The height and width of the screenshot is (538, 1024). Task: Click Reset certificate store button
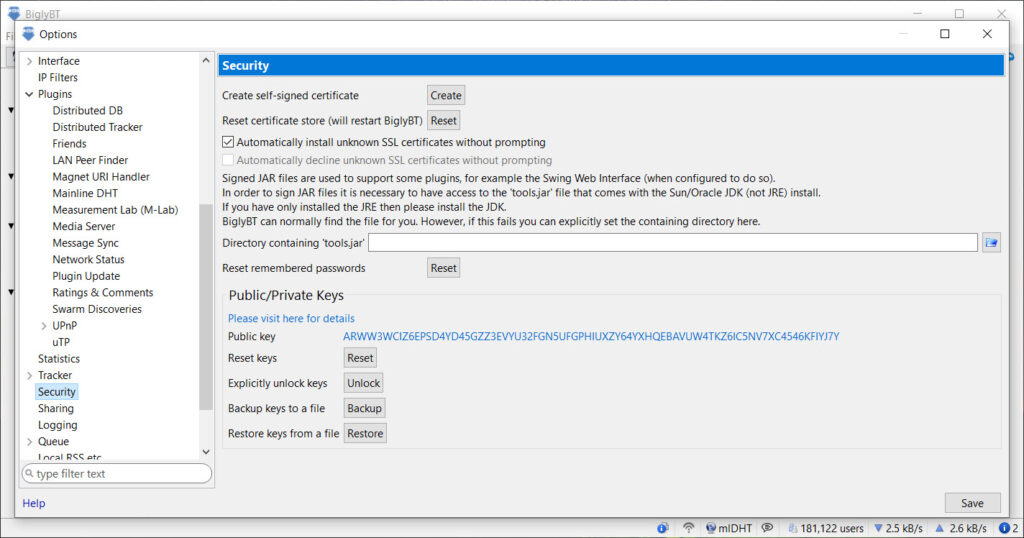click(443, 120)
